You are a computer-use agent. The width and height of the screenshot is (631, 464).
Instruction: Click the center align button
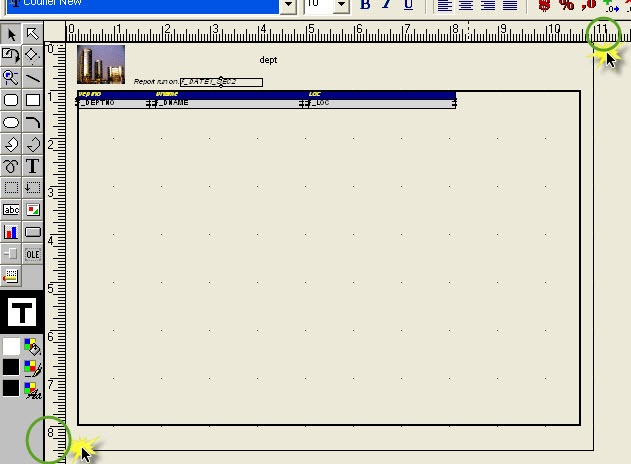click(465, 5)
